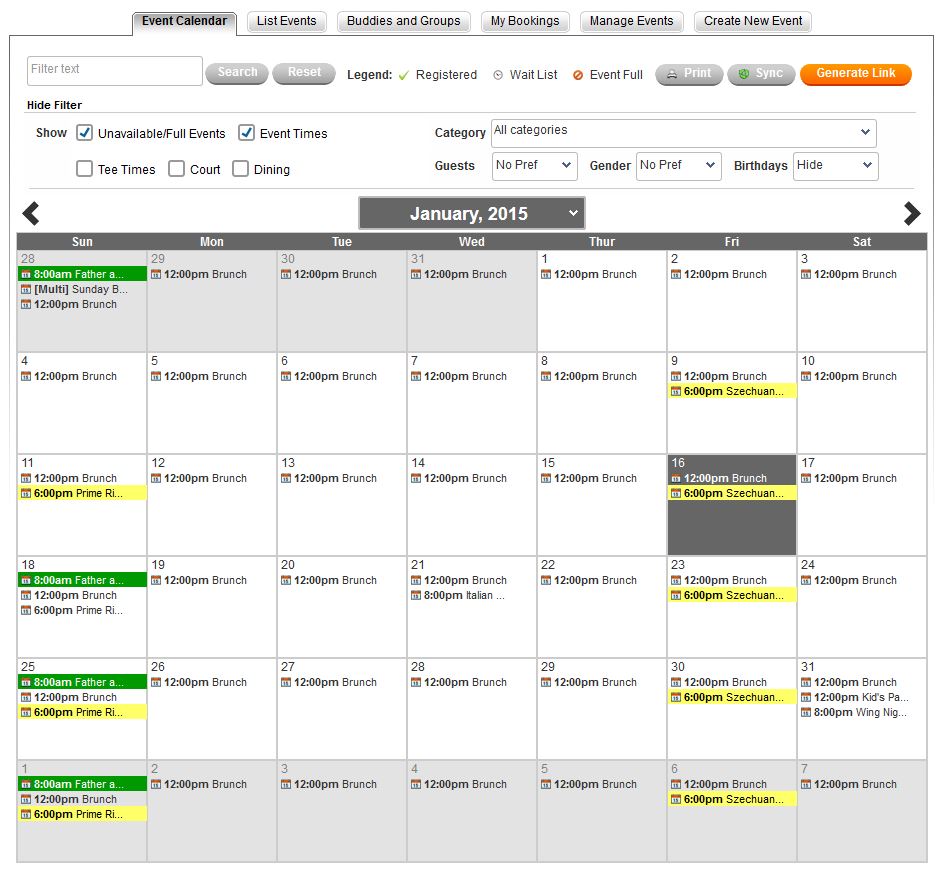Screen dimensions: 944x875
Task: Uncheck Unavailable/Full Events checkbox
Action: click(85, 133)
